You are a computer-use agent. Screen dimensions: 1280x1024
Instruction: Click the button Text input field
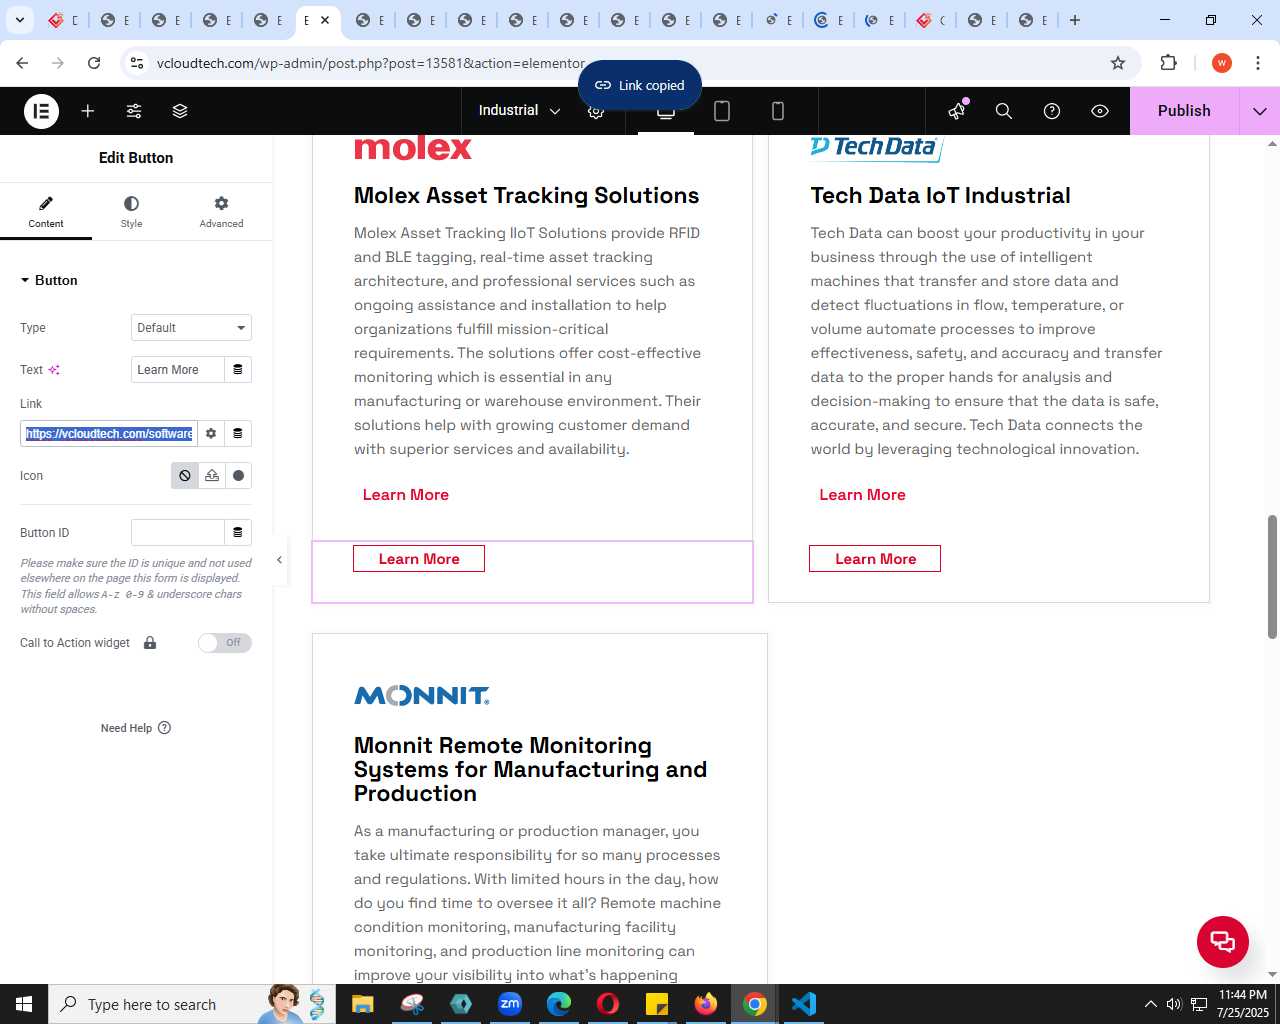tap(178, 370)
